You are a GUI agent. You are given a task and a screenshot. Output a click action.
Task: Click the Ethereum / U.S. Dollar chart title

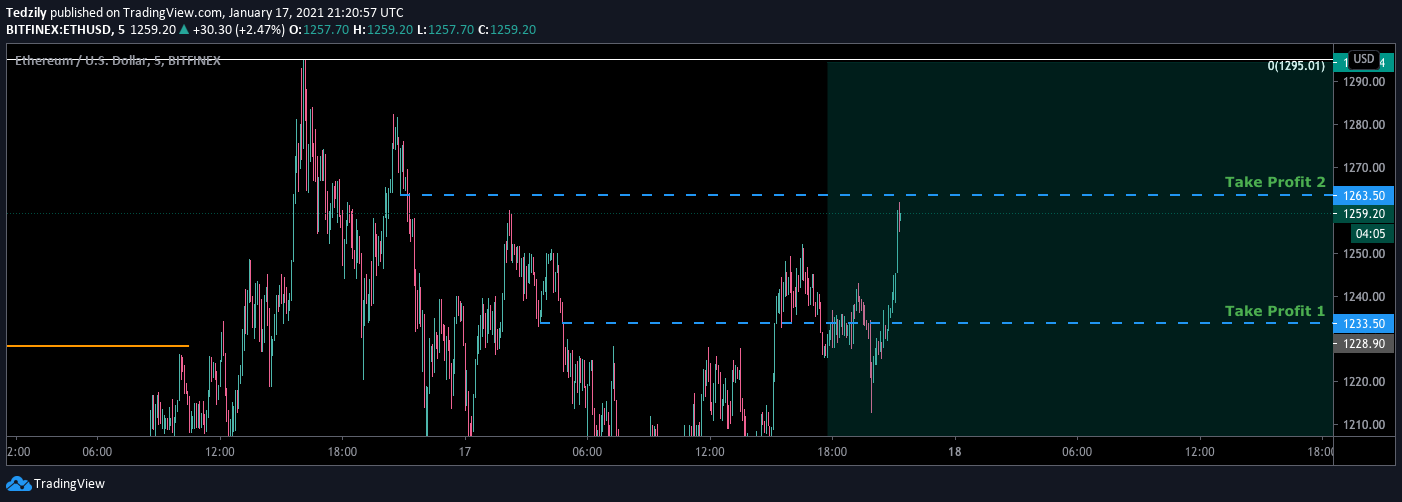tap(118, 61)
